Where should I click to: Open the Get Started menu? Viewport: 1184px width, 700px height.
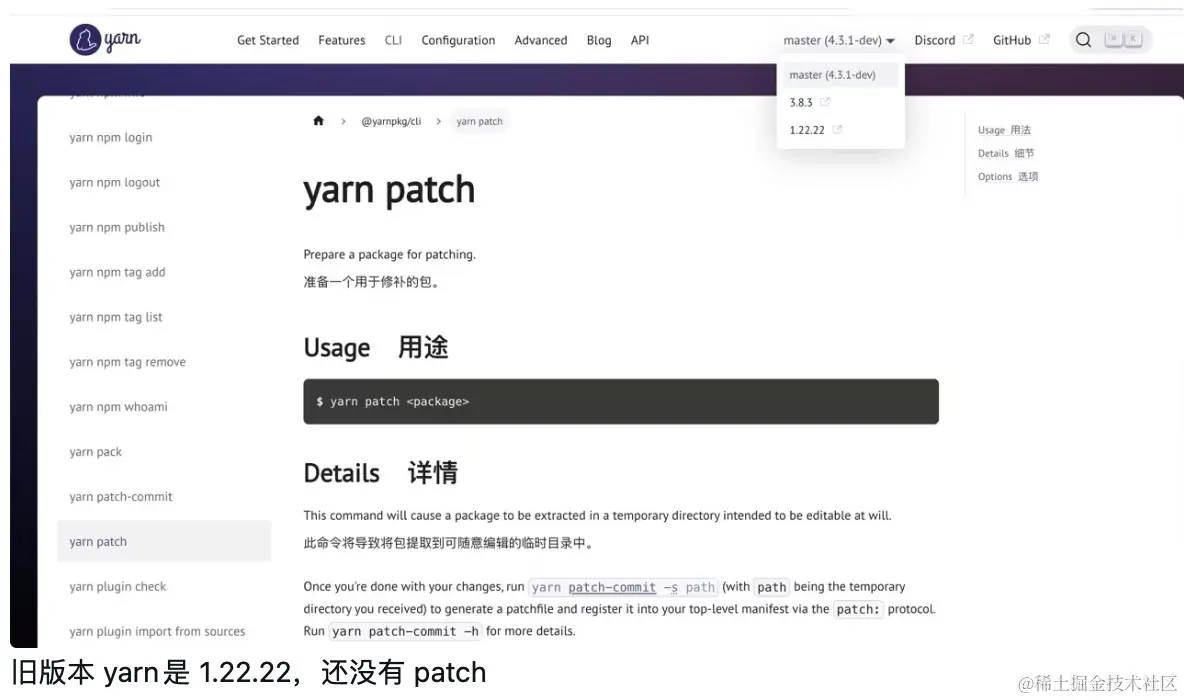pyautogui.click(x=268, y=40)
